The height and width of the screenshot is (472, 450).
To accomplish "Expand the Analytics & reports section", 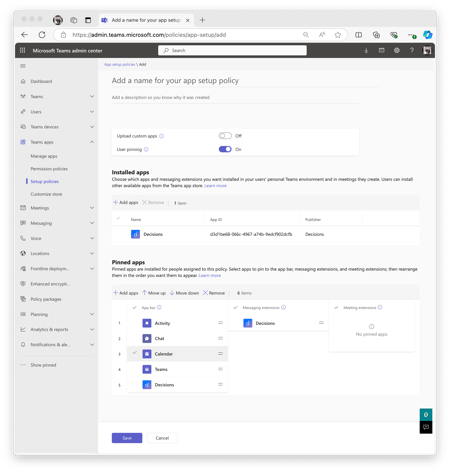I will pyautogui.click(x=92, y=329).
